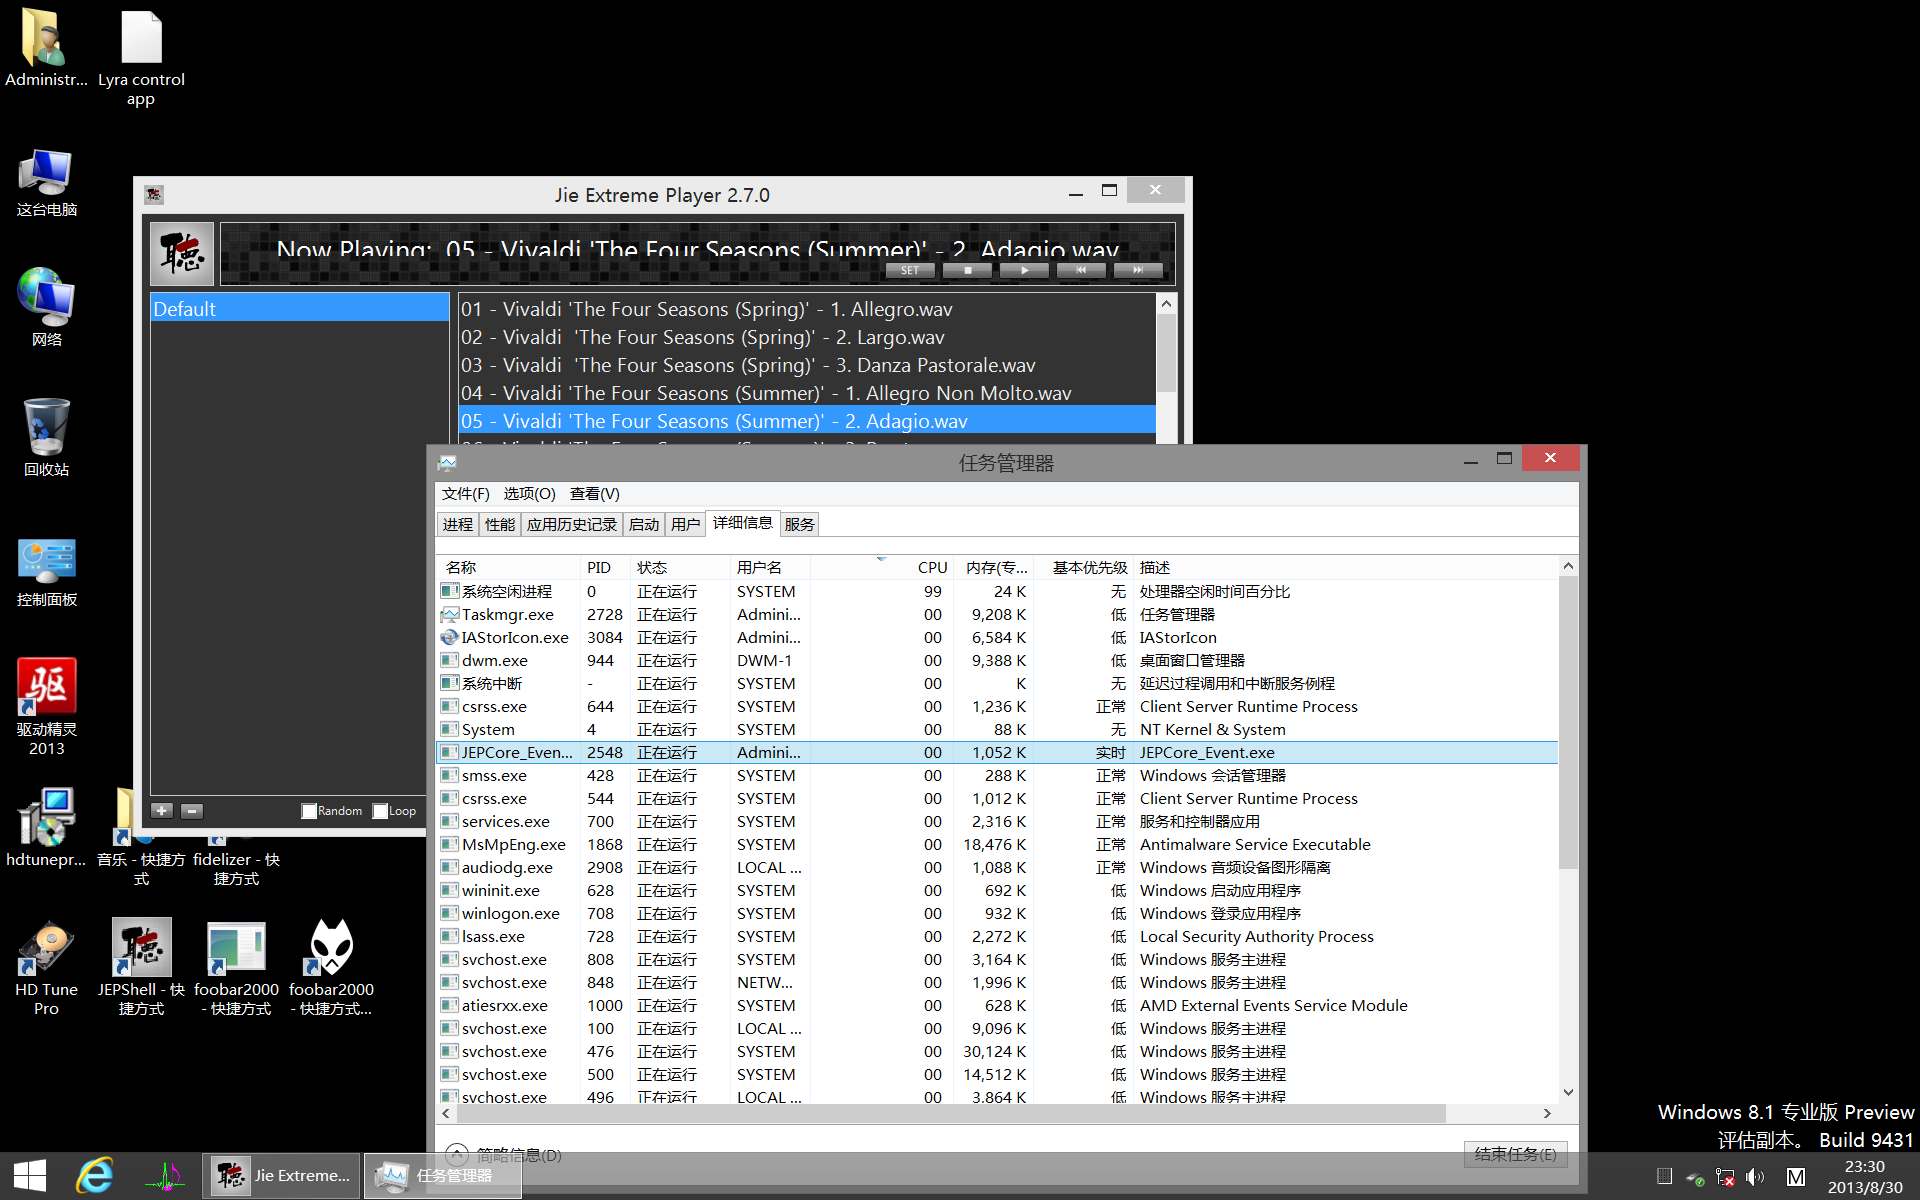Skip to previous track in Jie Extreme Player
1920x1200 pixels.
[x=1081, y=270]
